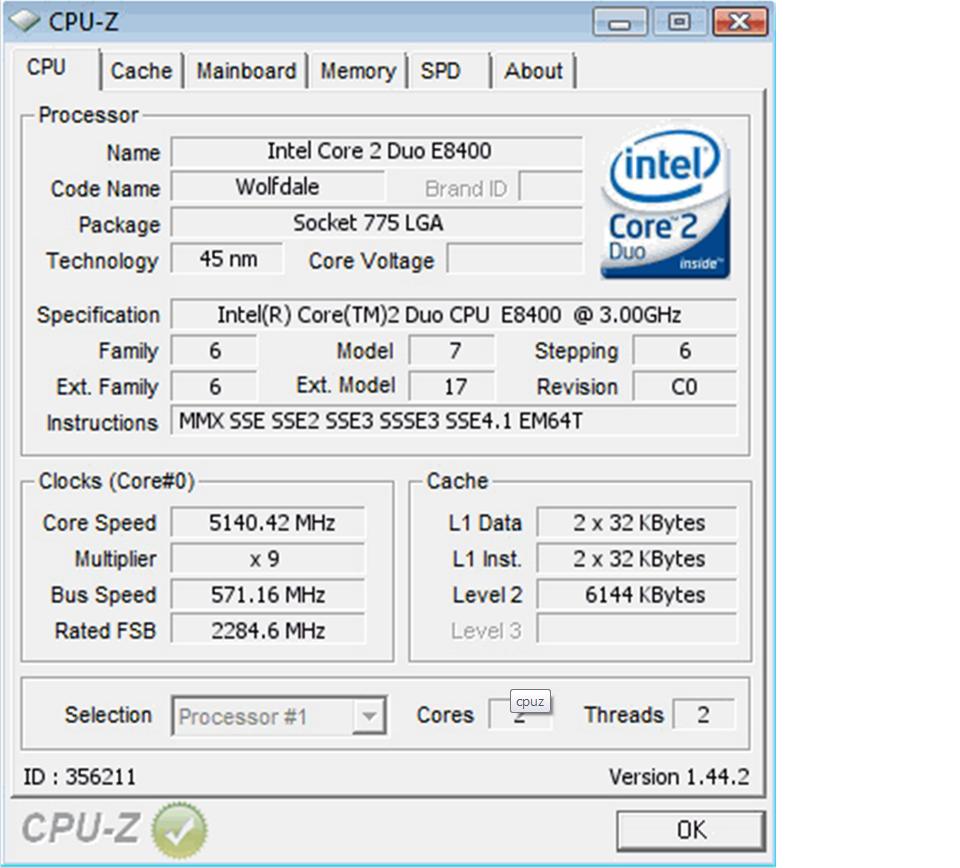960x868 pixels.
Task: Click the Technology value 45 nm
Action: [x=228, y=259]
